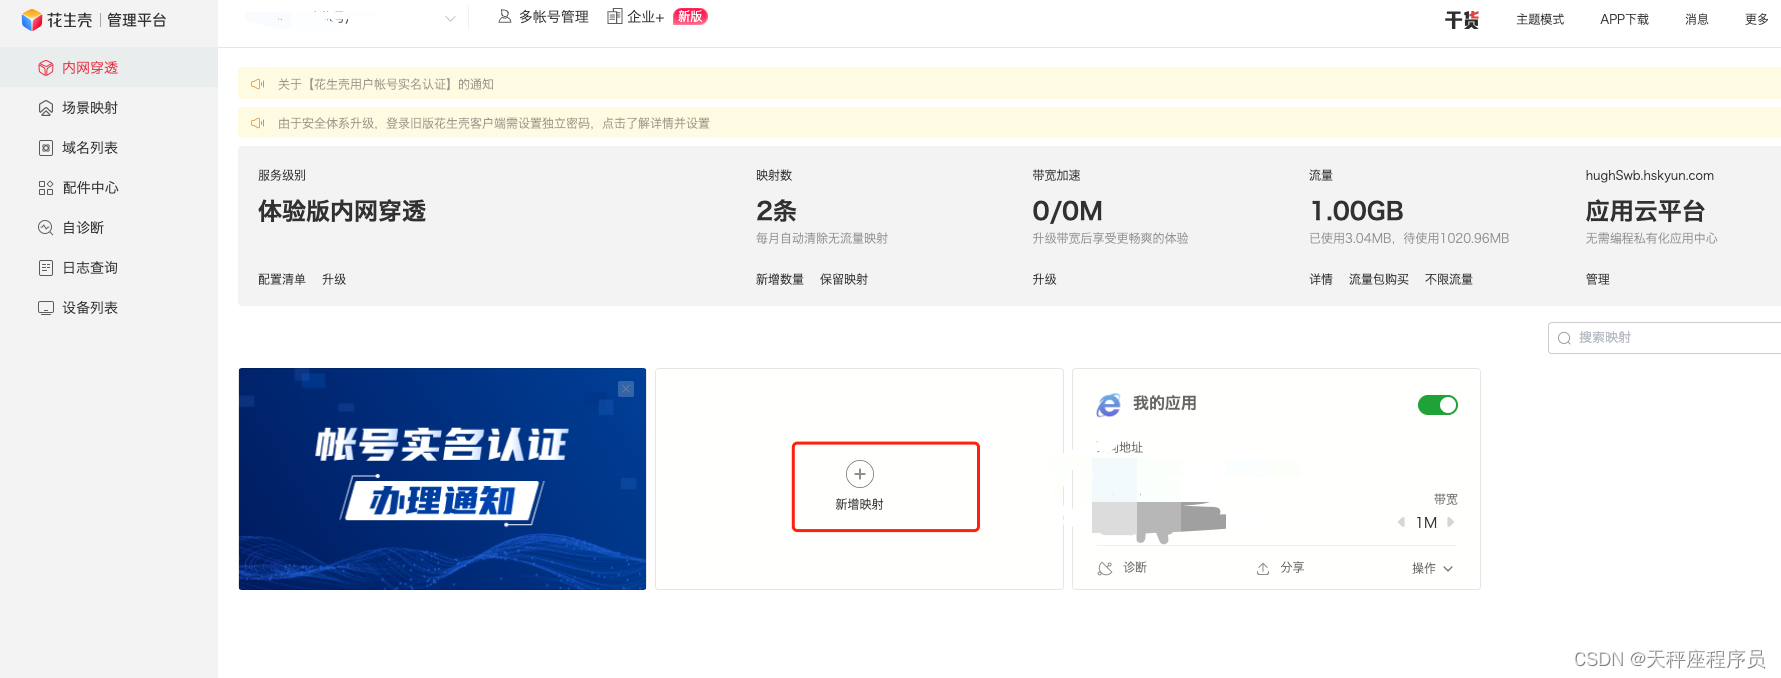Open the 操作 dropdown on mapping card
Viewport: 1781px width, 678px height.
pyautogui.click(x=1432, y=568)
